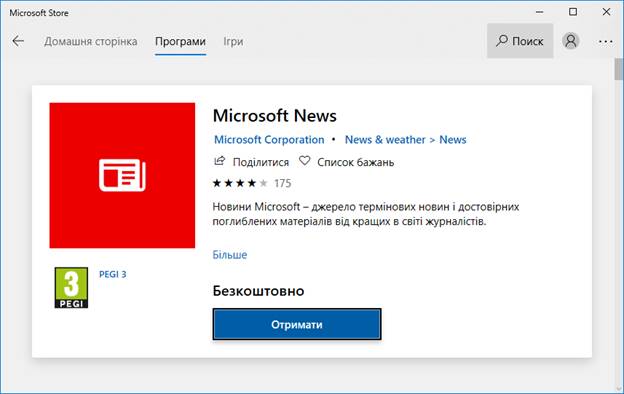The height and width of the screenshot is (394, 624).
Task: Go back with the left arrow icon
Action: click(x=18, y=41)
